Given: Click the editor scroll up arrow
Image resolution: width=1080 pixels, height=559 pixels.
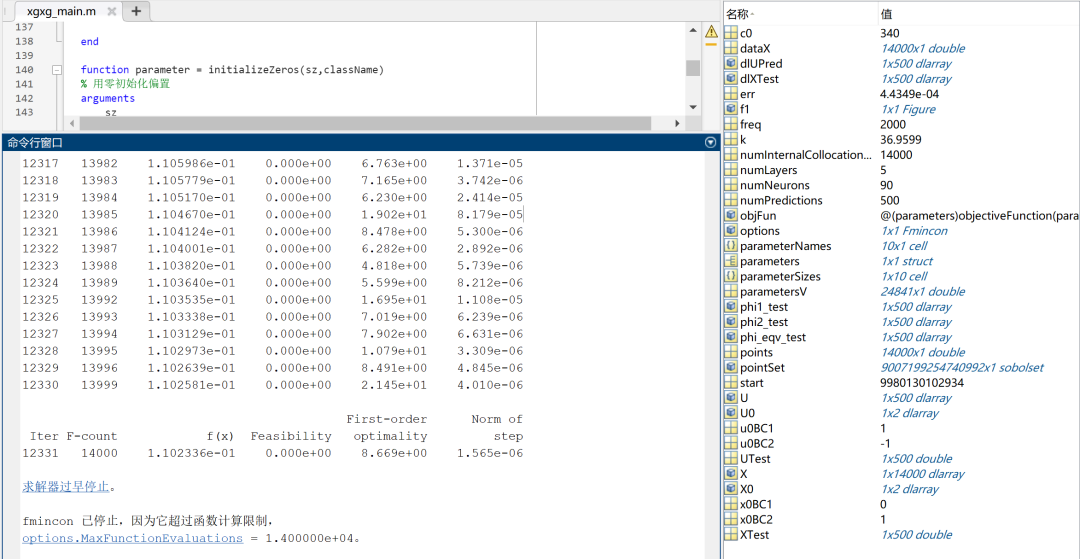Looking at the screenshot, I should (692, 29).
